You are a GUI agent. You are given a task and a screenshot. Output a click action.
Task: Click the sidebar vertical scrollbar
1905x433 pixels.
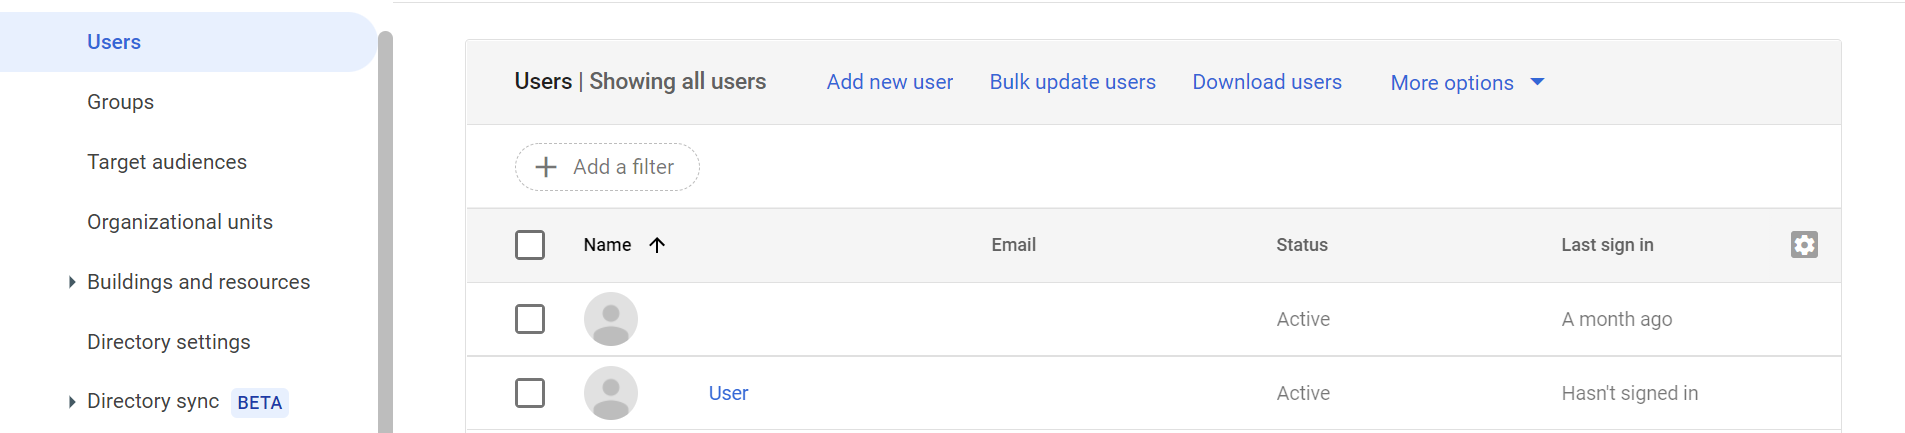coord(385,230)
